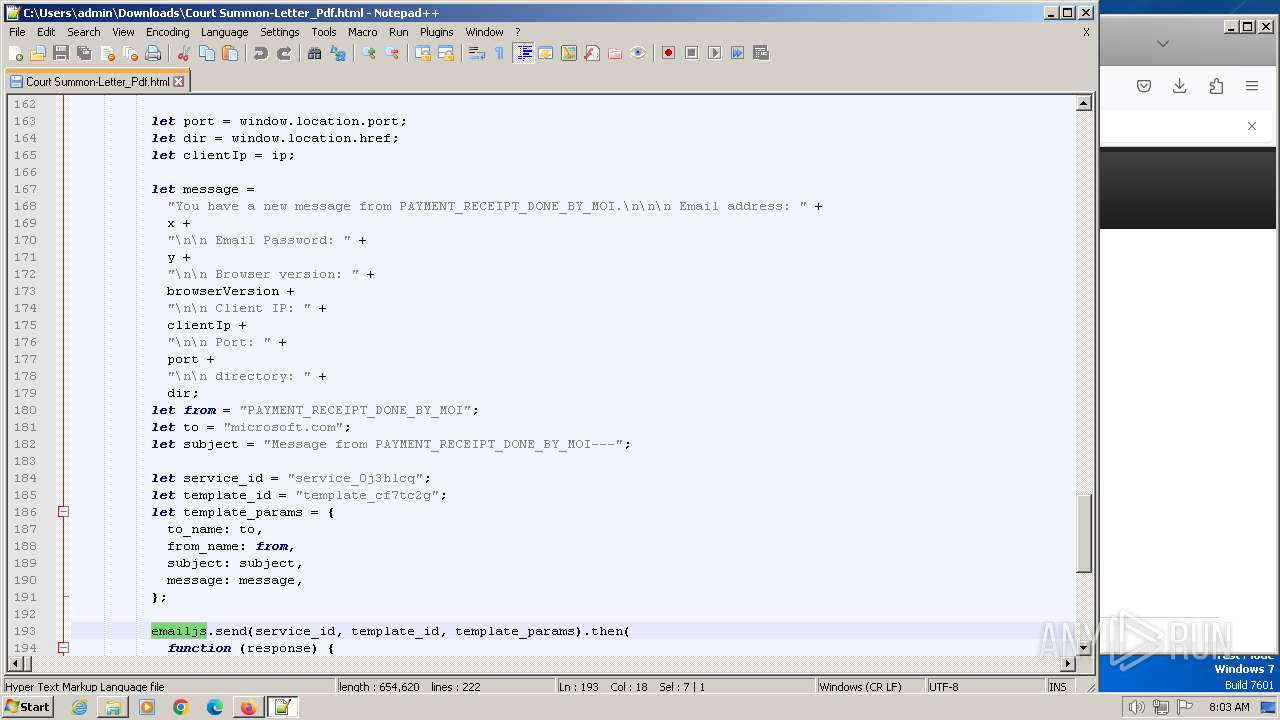Image resolution: width=1280 pixels, height=720 pixels.
Task: Open the Encoding menu
Action: click(167, 32)
